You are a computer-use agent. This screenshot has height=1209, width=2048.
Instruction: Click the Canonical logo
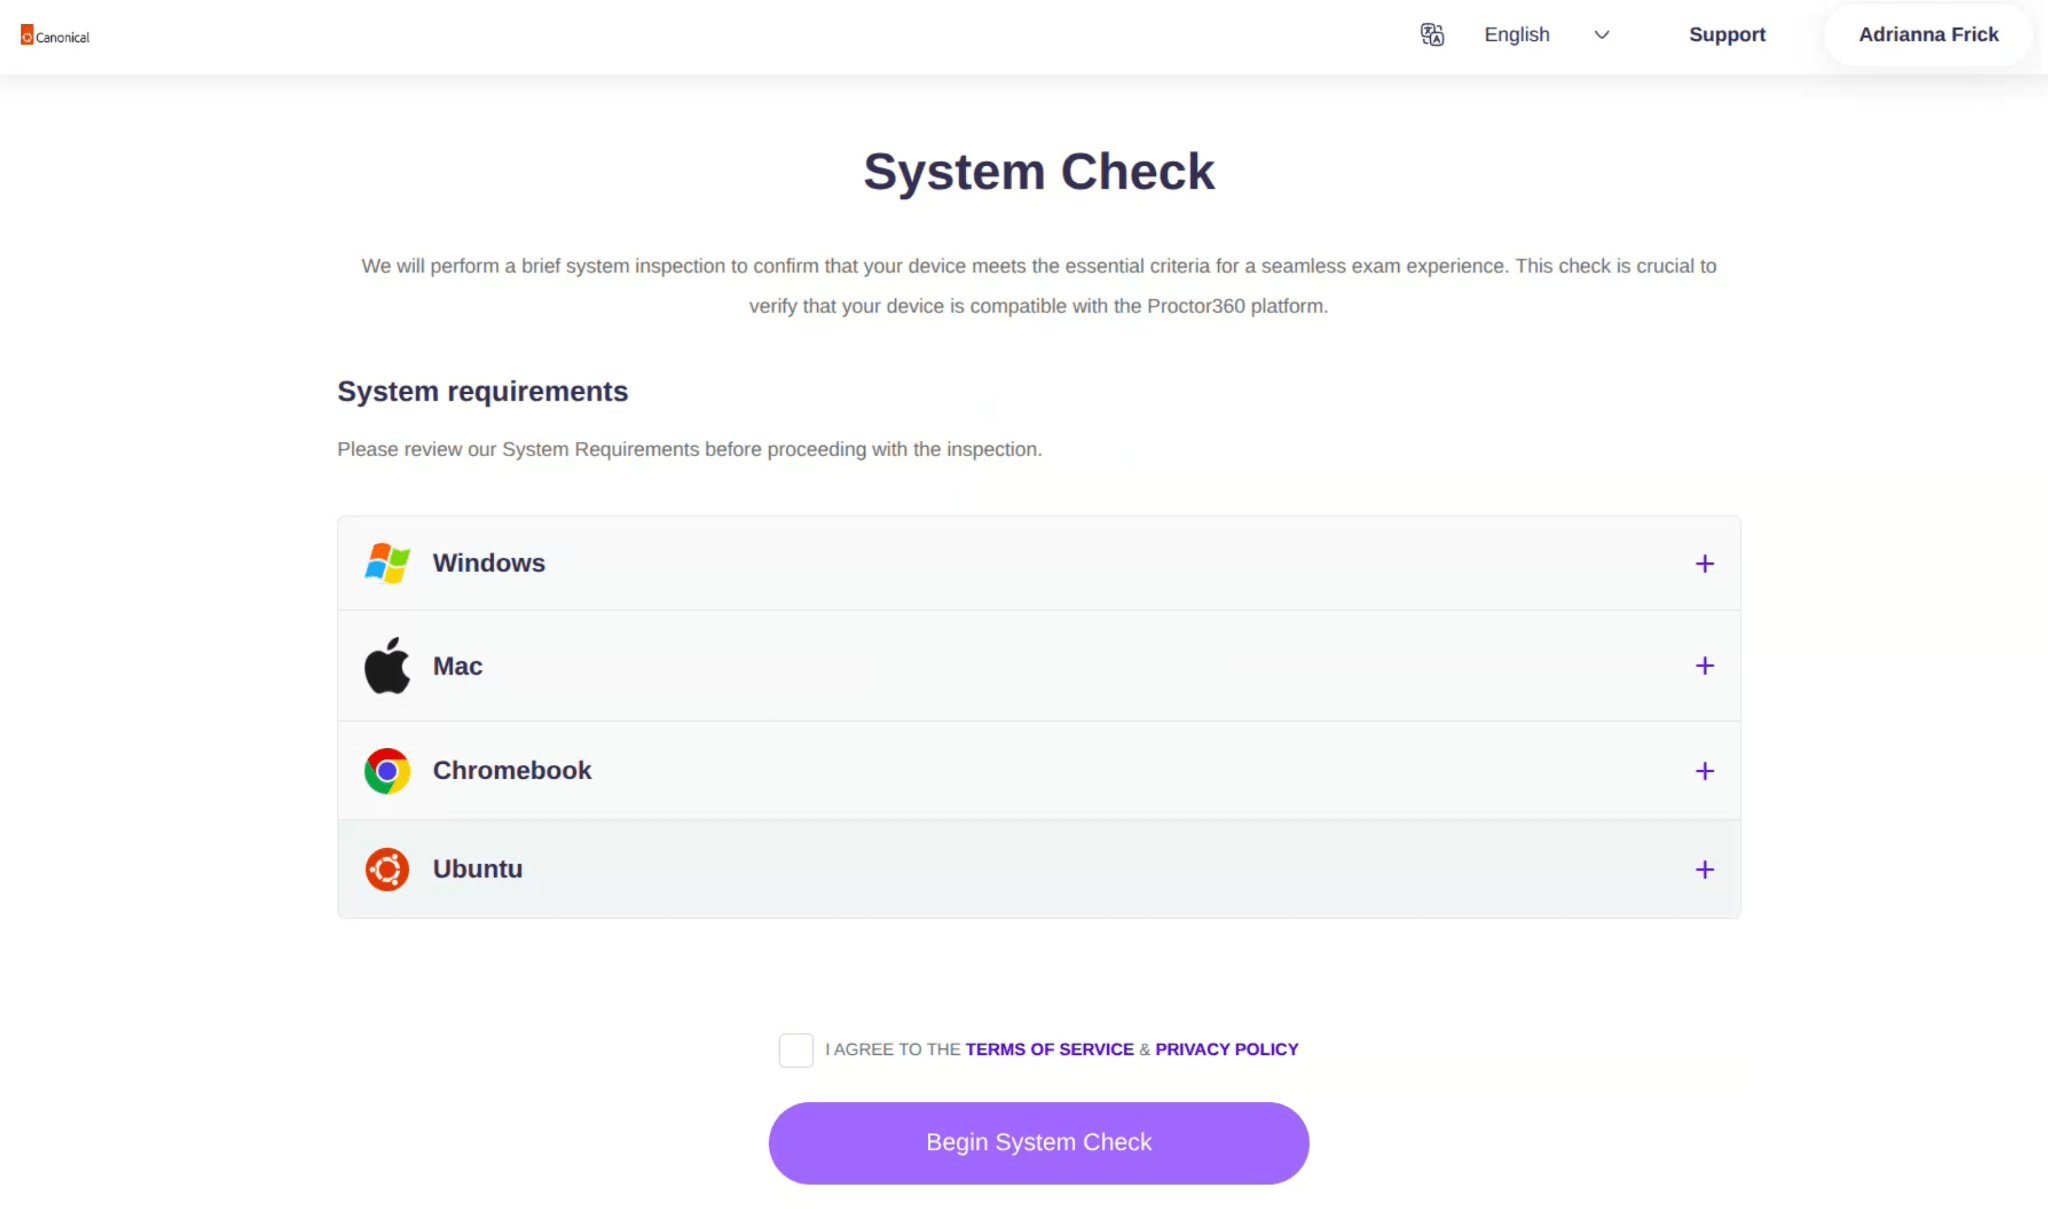[x=55, y=35]
